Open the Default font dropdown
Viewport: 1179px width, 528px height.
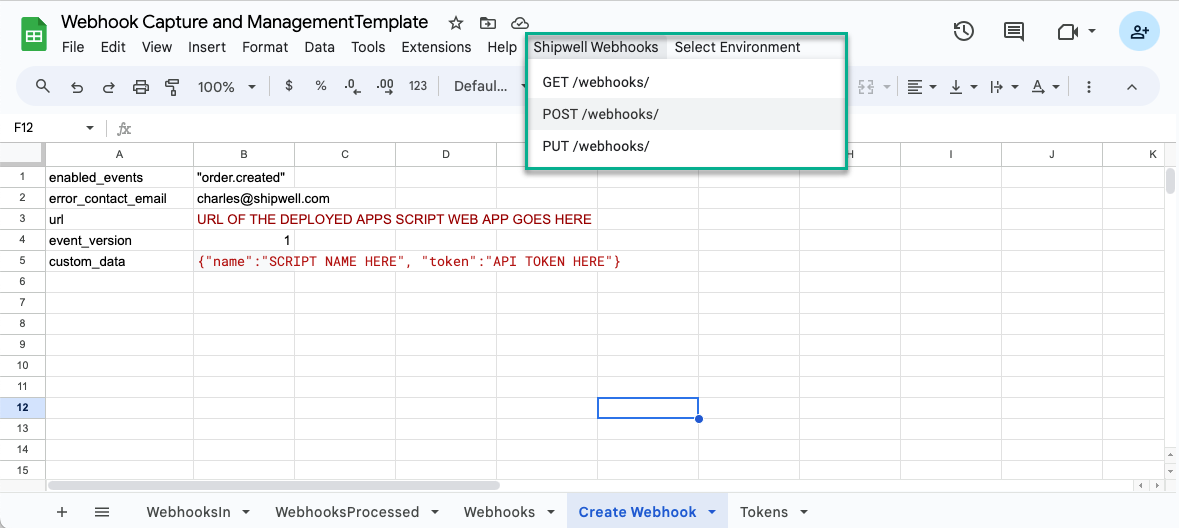[x=489, y=86]
